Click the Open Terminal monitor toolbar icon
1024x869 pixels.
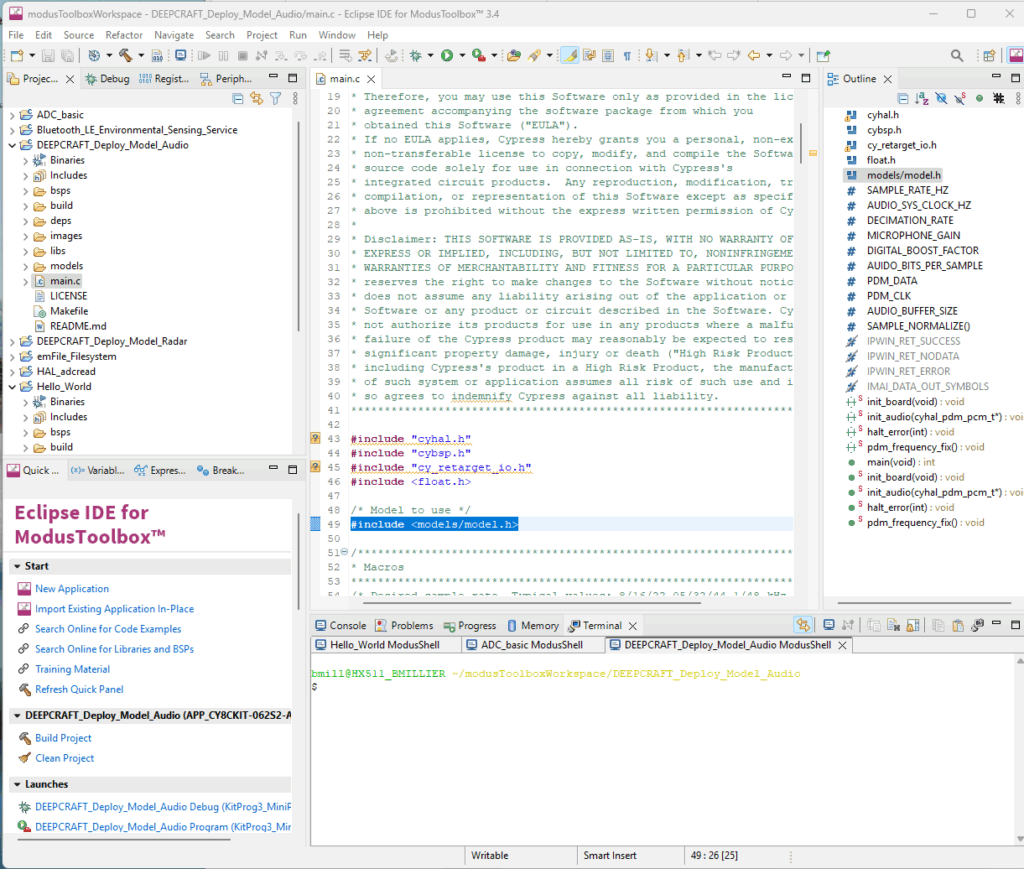pos(180,55)
